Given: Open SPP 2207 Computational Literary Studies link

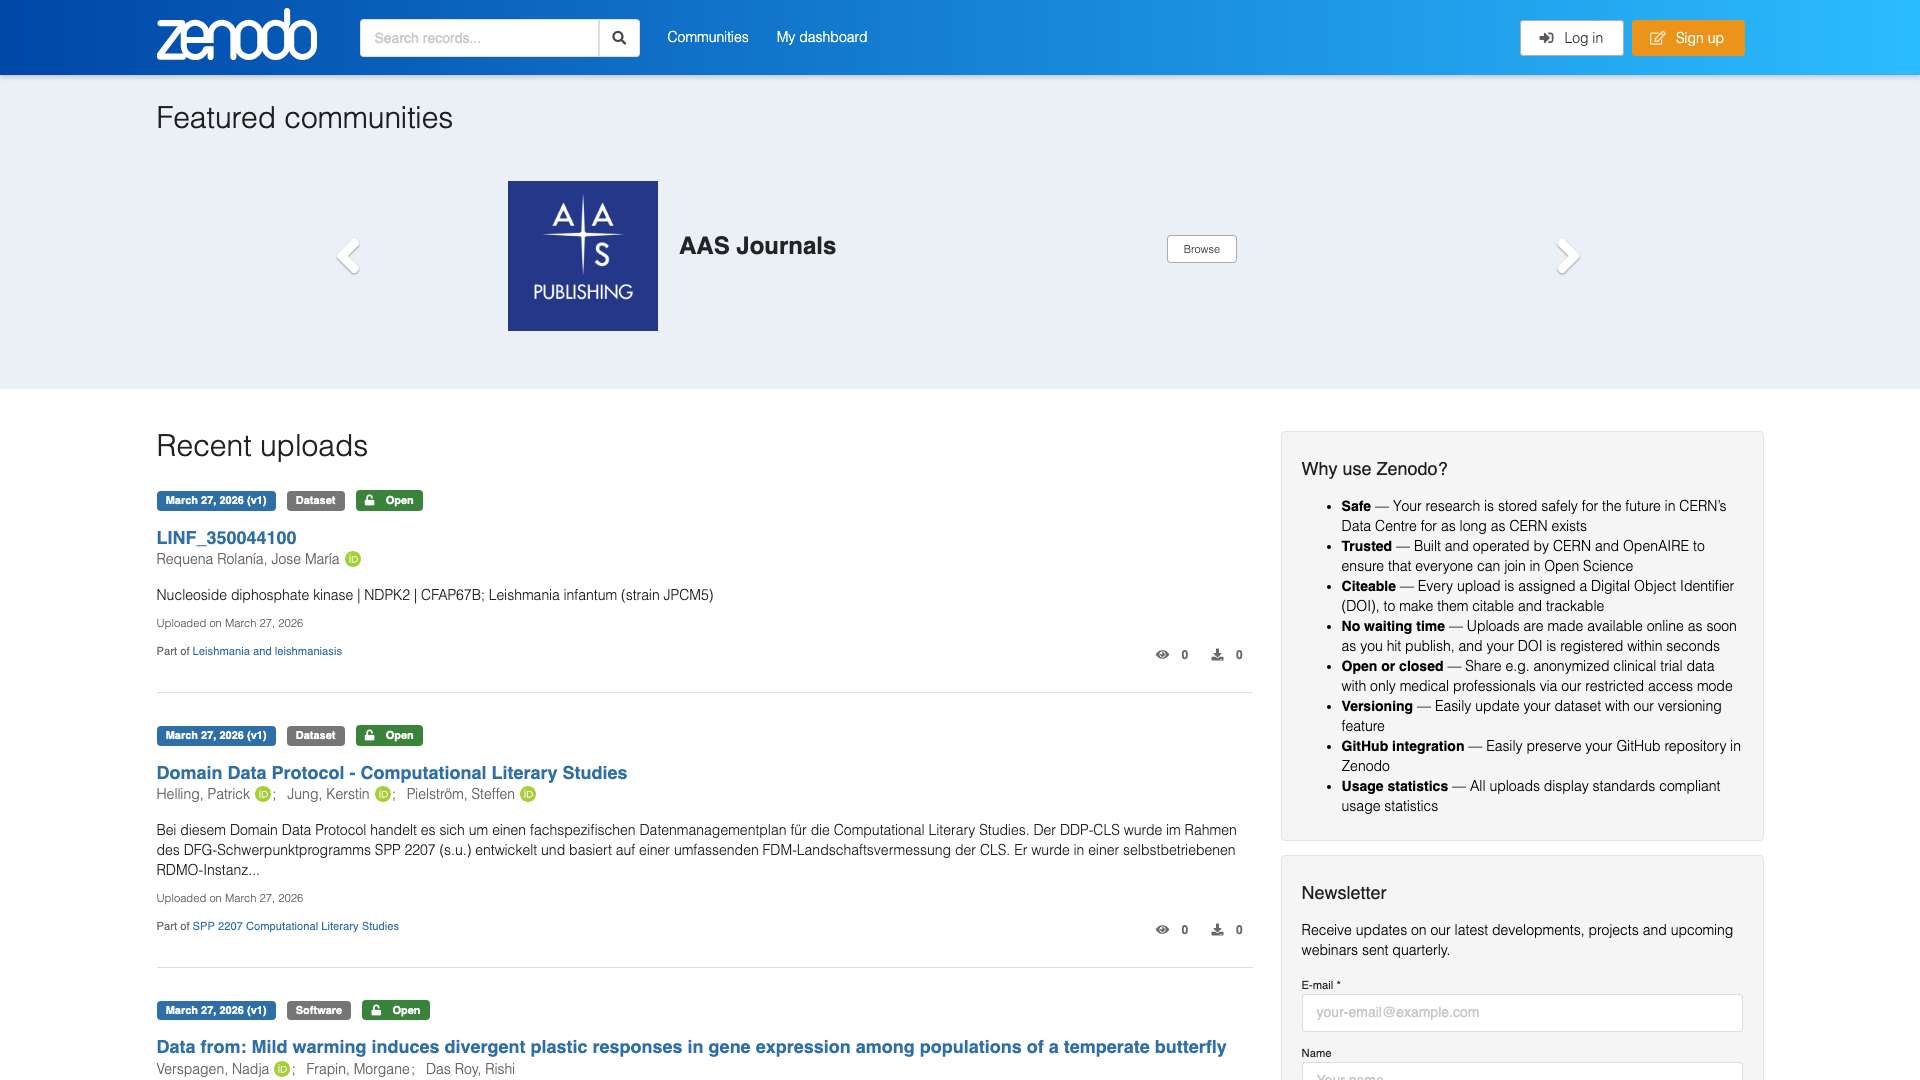Looking at the screenshot, I should coord(296,926).
